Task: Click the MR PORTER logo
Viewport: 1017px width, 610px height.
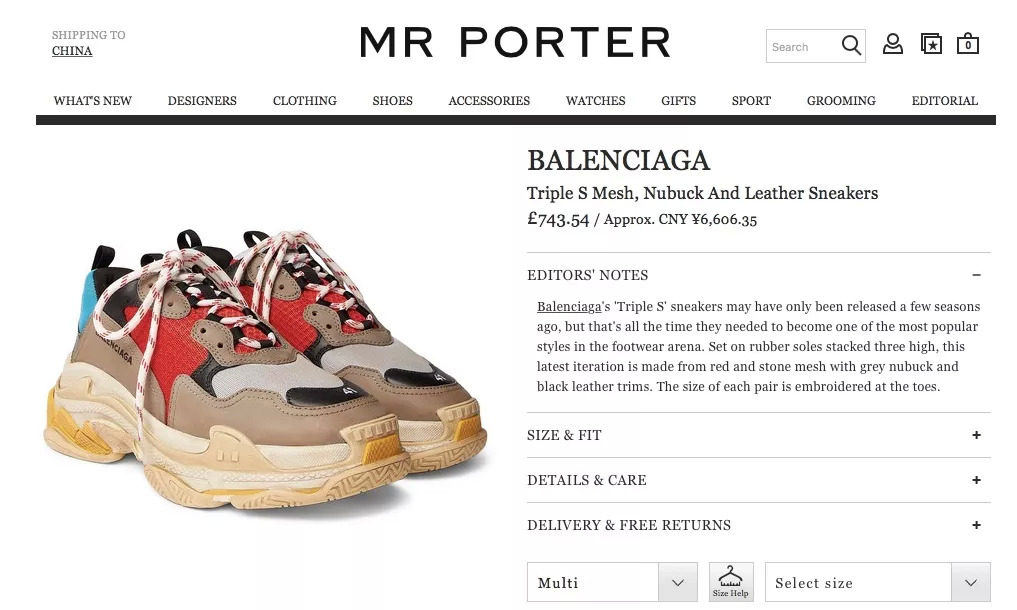Action: click(x=515, y=43)
